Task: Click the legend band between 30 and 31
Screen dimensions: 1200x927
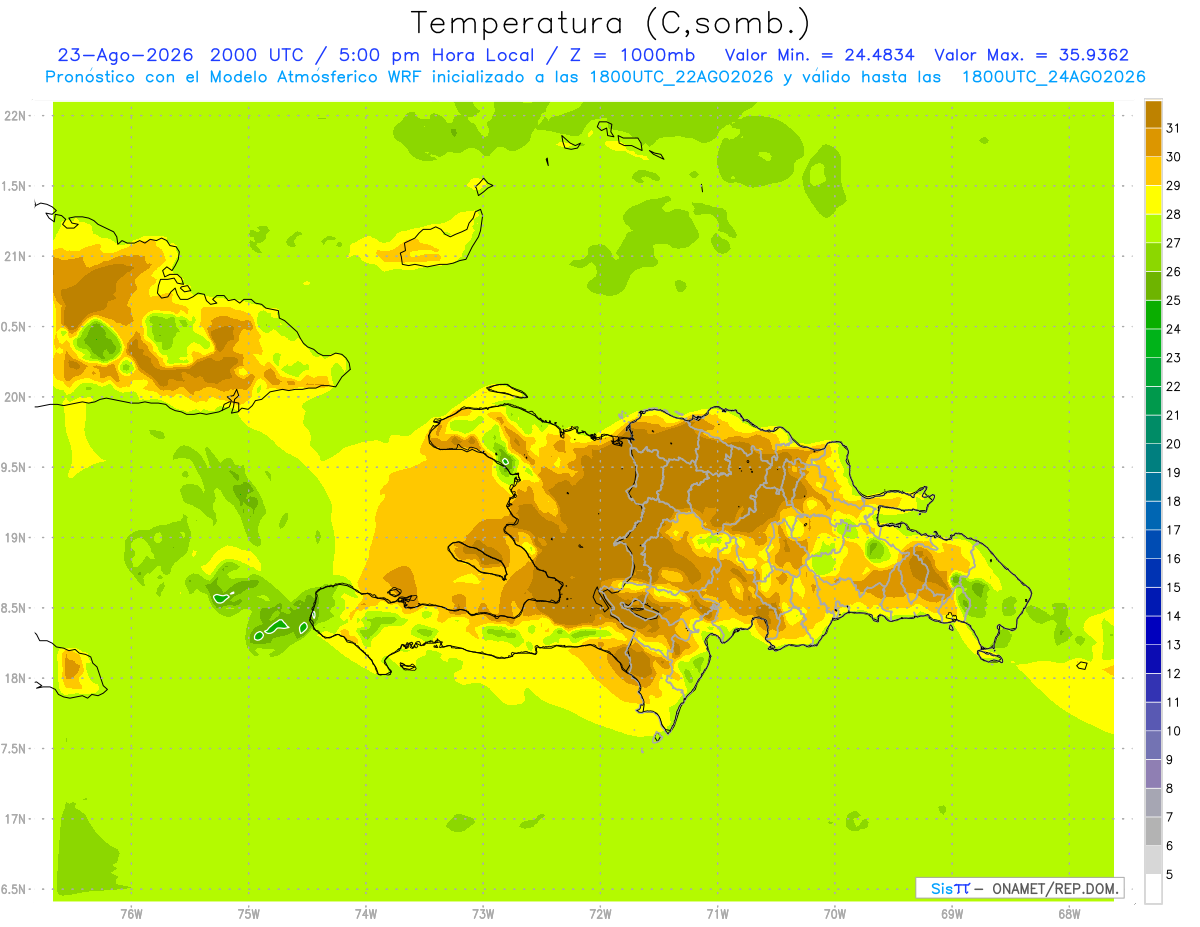Action: coord(1153,143)
